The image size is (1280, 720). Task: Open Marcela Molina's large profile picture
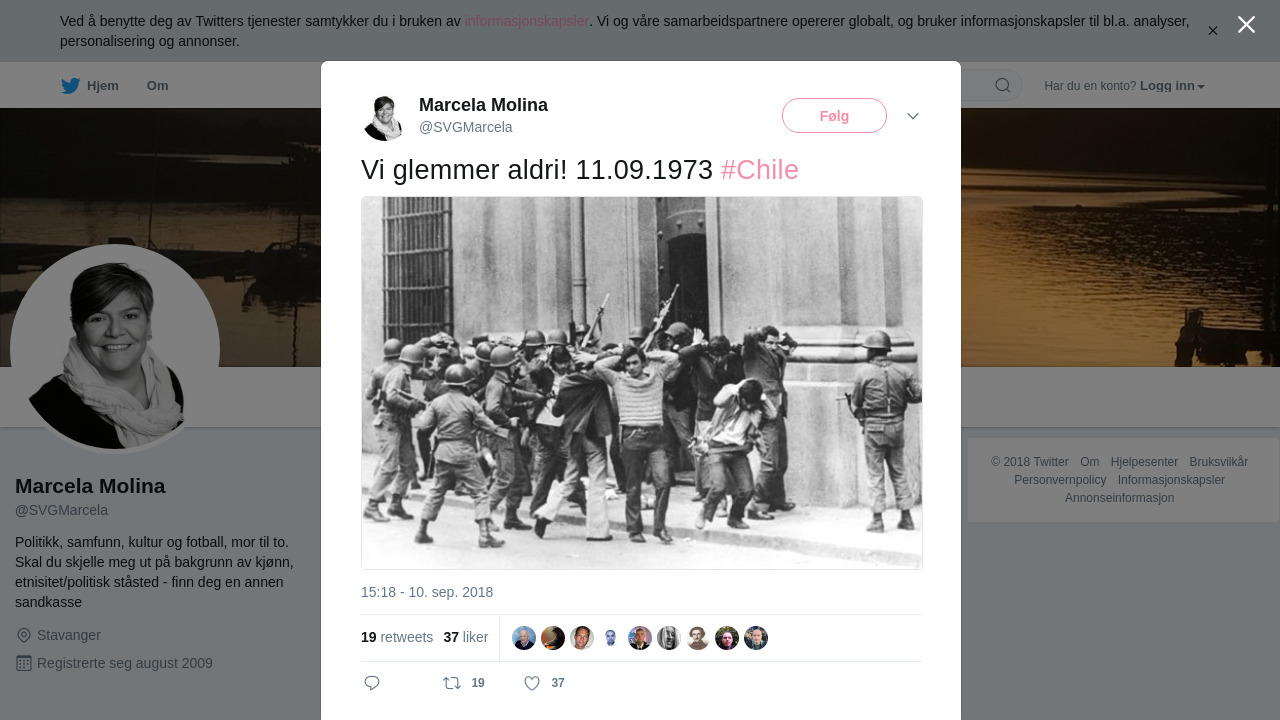115,349
